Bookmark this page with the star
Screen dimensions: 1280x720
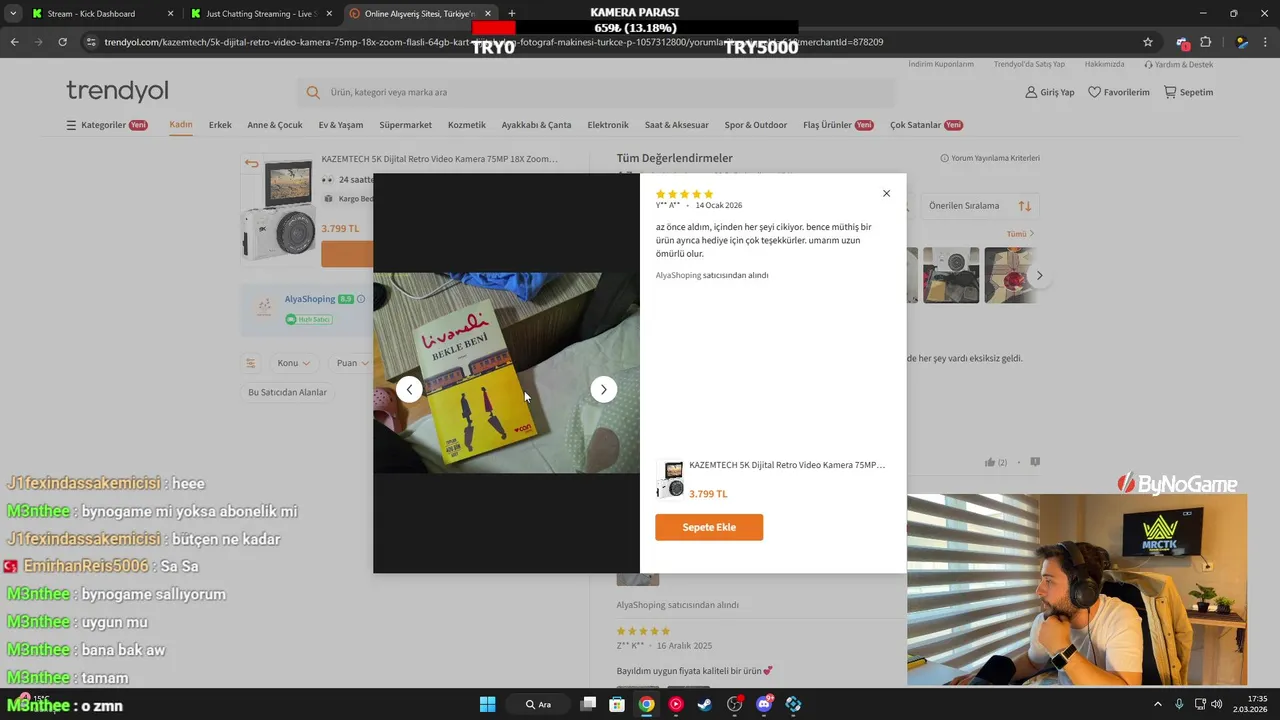click(1148, 42)
